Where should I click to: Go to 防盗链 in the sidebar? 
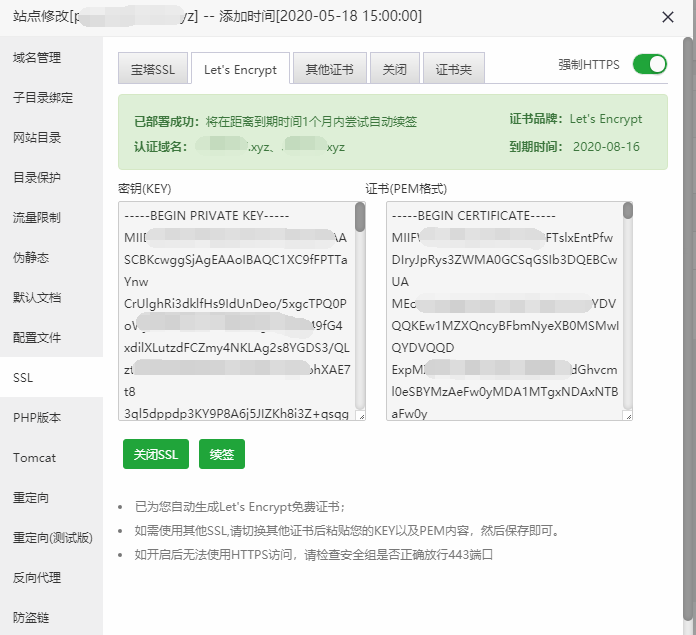click(31, 618)
